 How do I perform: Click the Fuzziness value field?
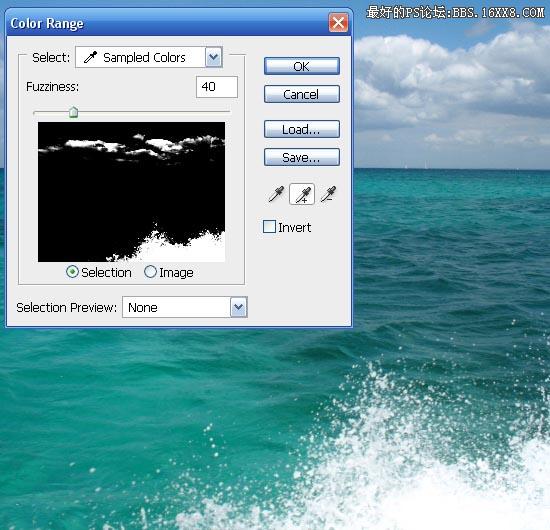[217, 87]
